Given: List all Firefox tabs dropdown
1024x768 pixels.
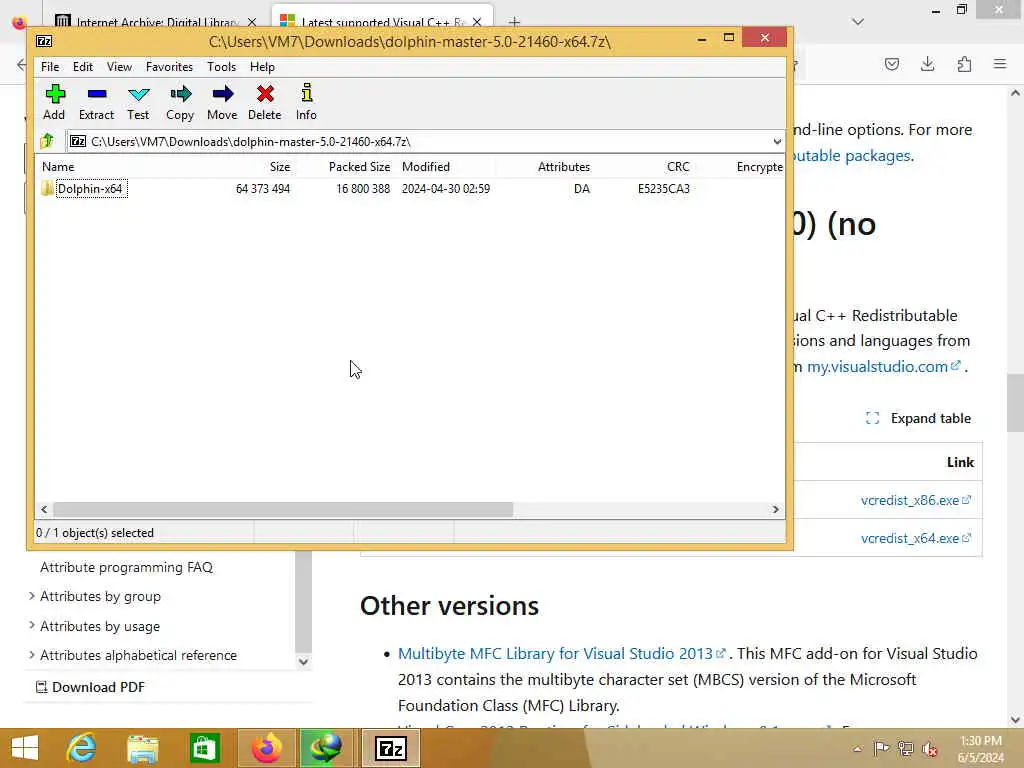Looking at the screenshot, I should click(858, 22).
